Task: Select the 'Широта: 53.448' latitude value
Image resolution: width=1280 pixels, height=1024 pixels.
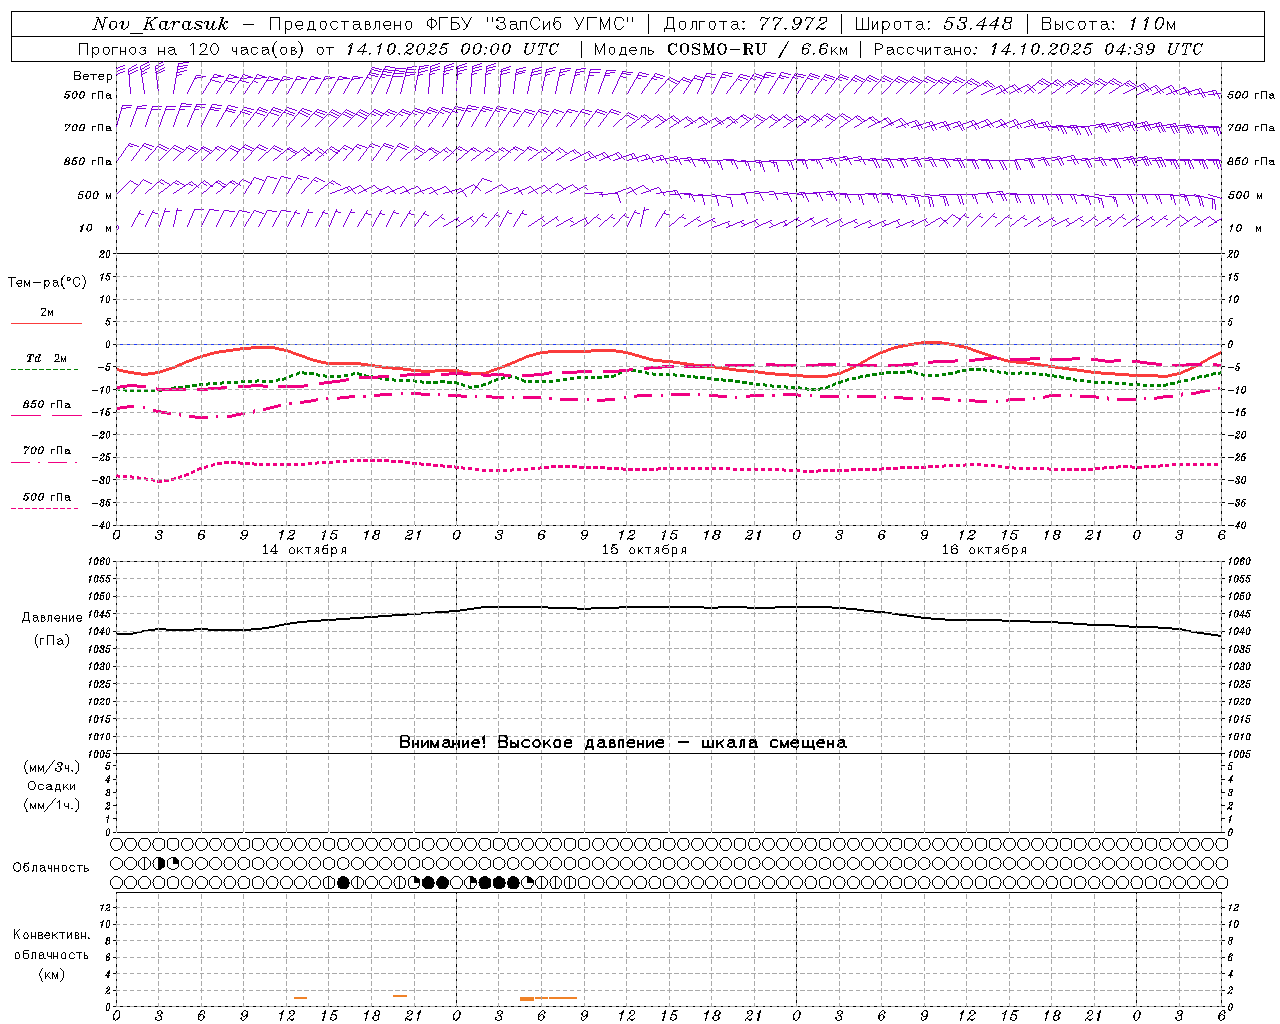Action: pyautogui.click(x=933, y=24)
